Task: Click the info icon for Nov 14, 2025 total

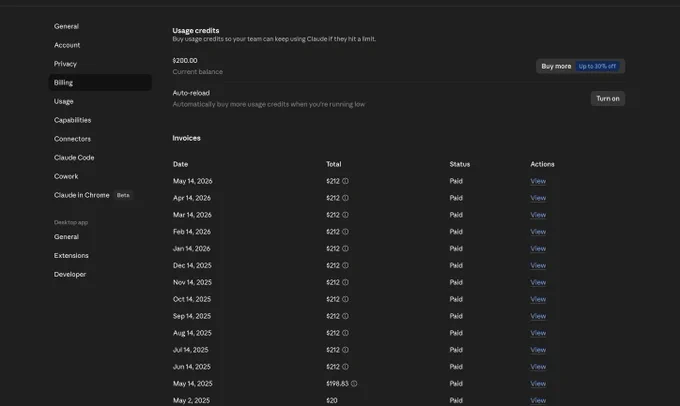Action: tap(345, 282)
